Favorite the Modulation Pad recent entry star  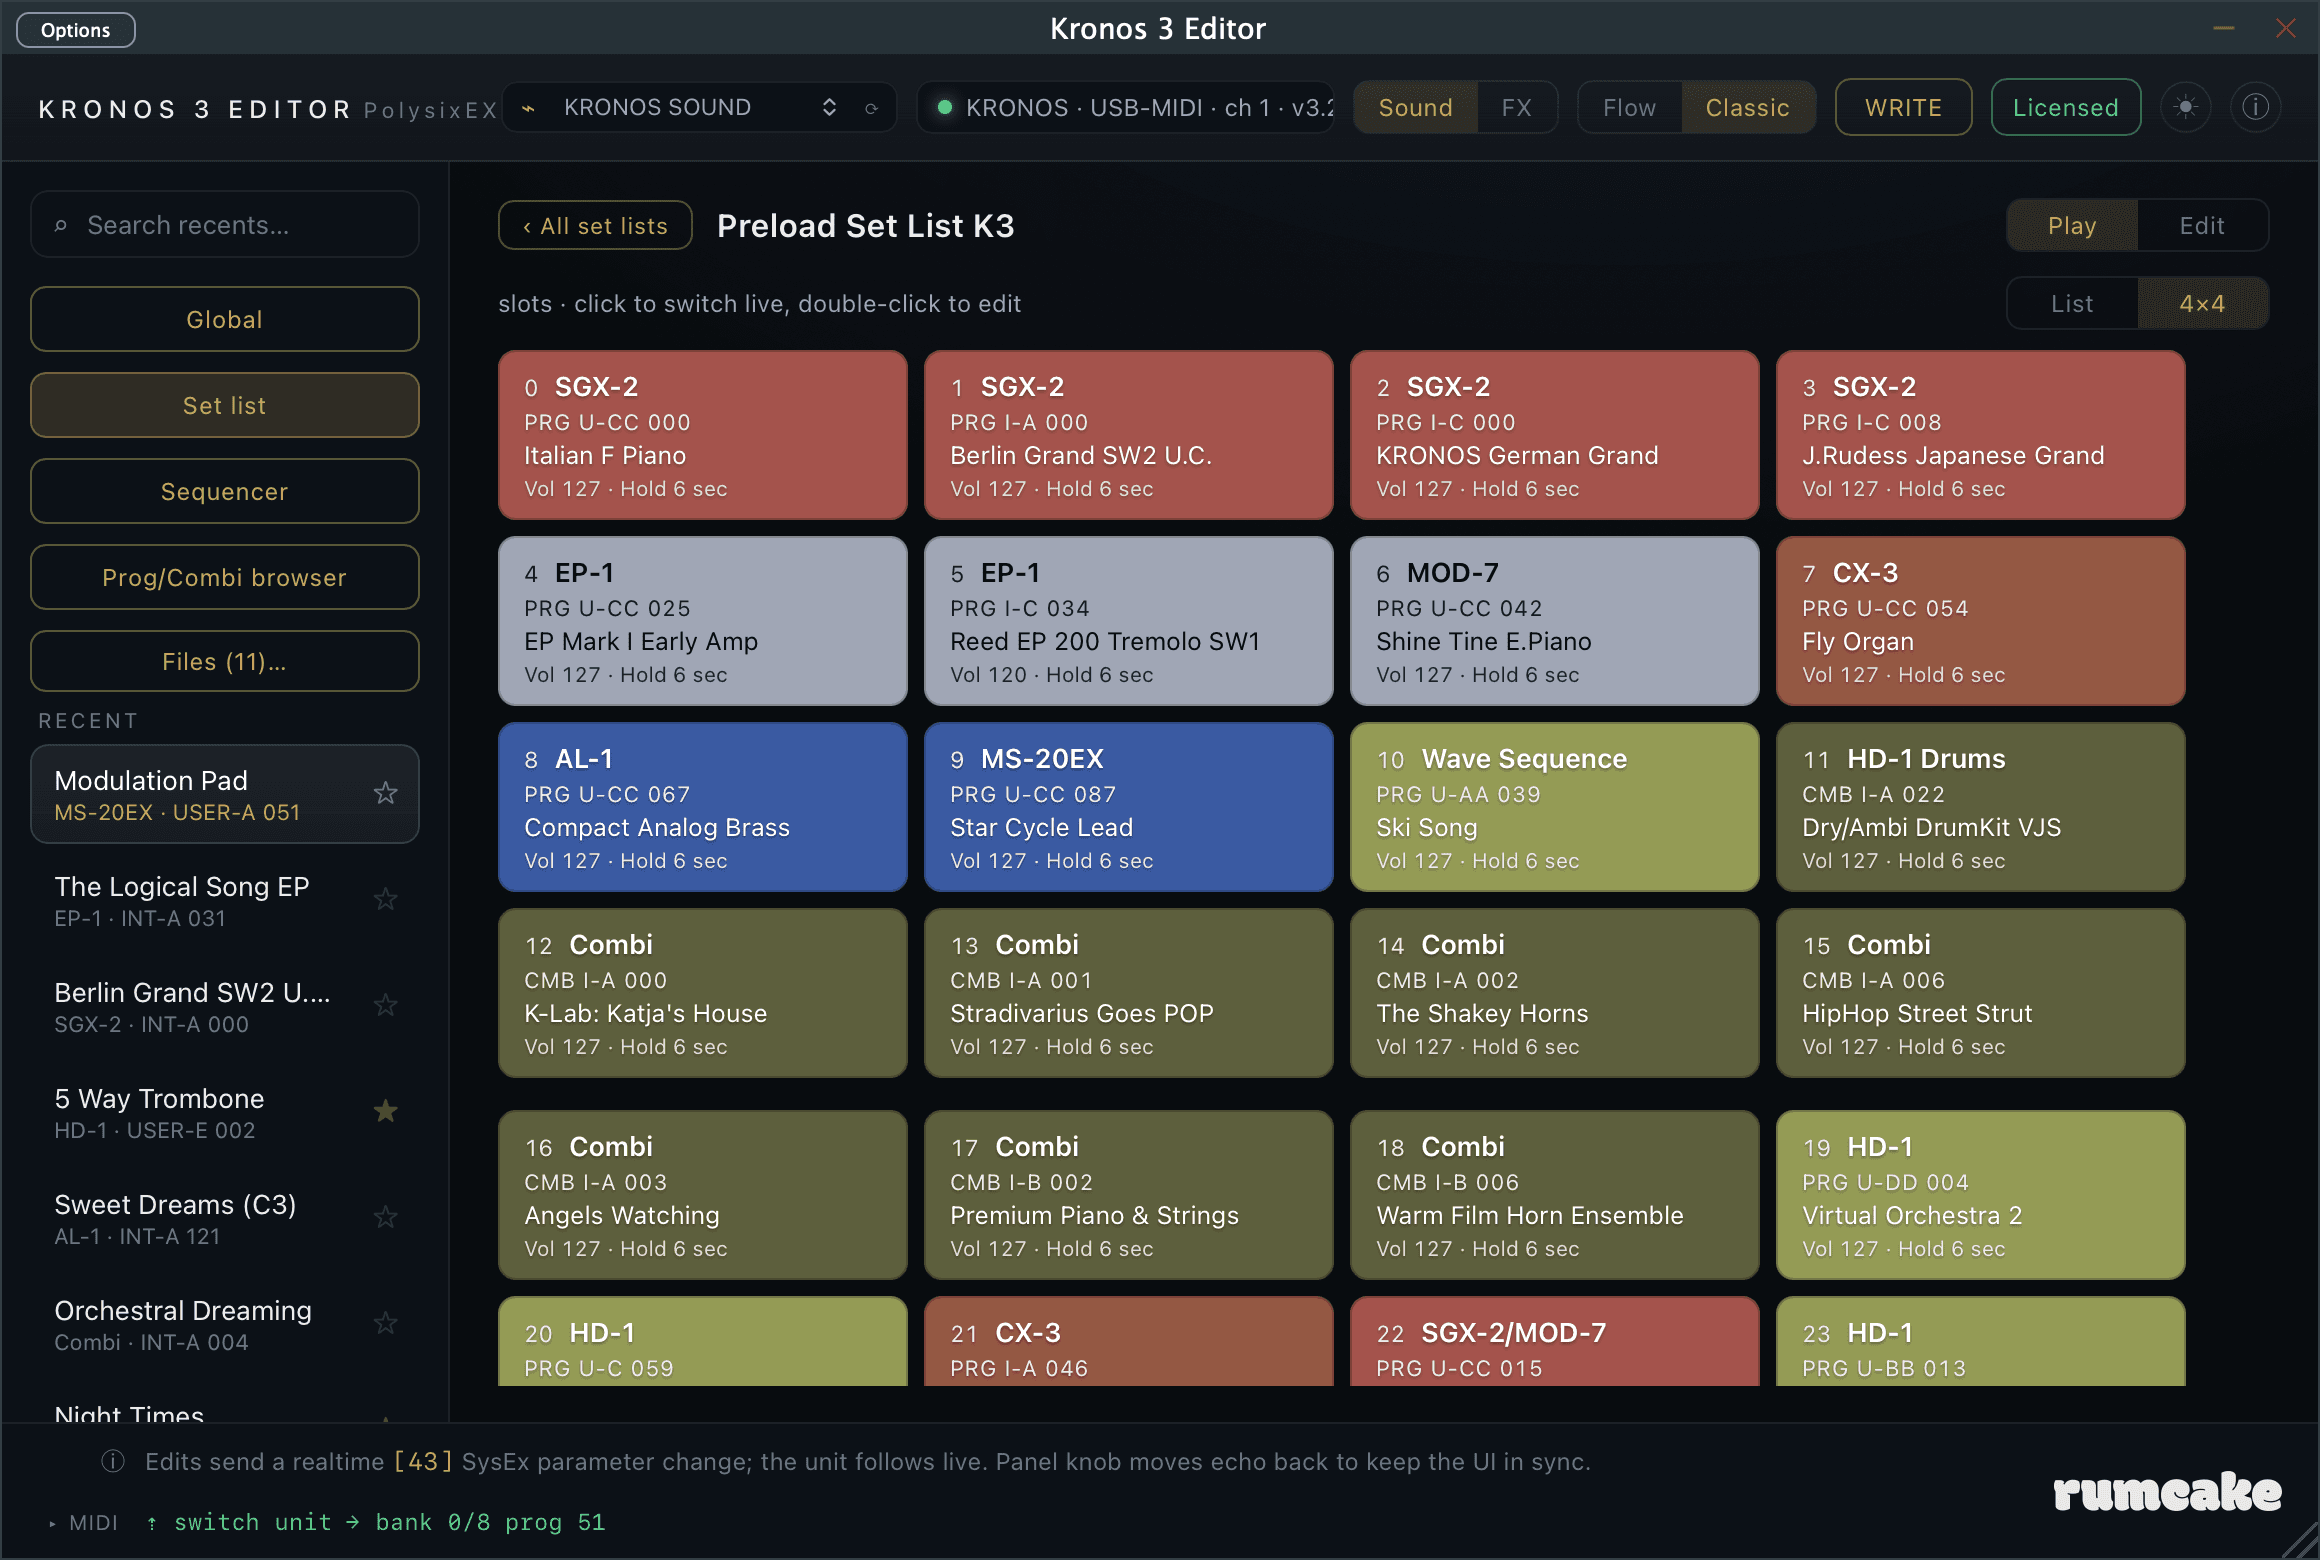click(x=385, y=793)
